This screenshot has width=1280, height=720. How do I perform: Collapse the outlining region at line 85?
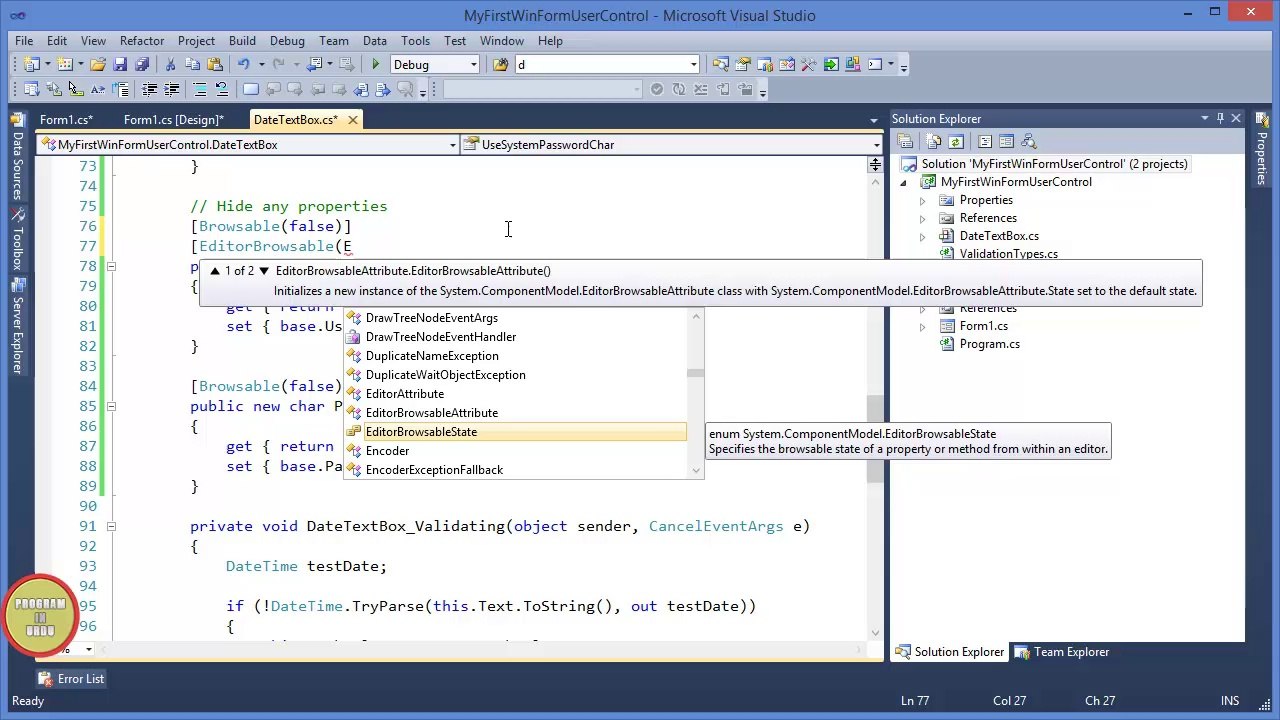click(x=111, y=406)
